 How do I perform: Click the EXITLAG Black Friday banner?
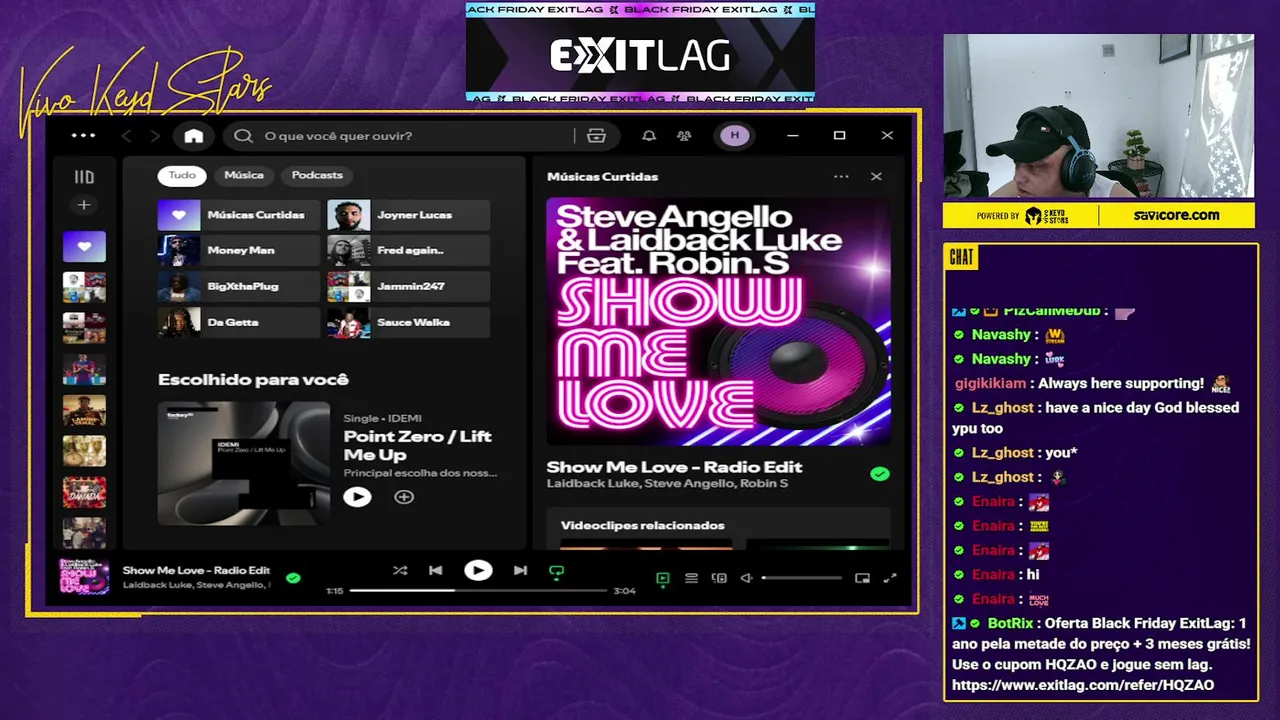640,52
